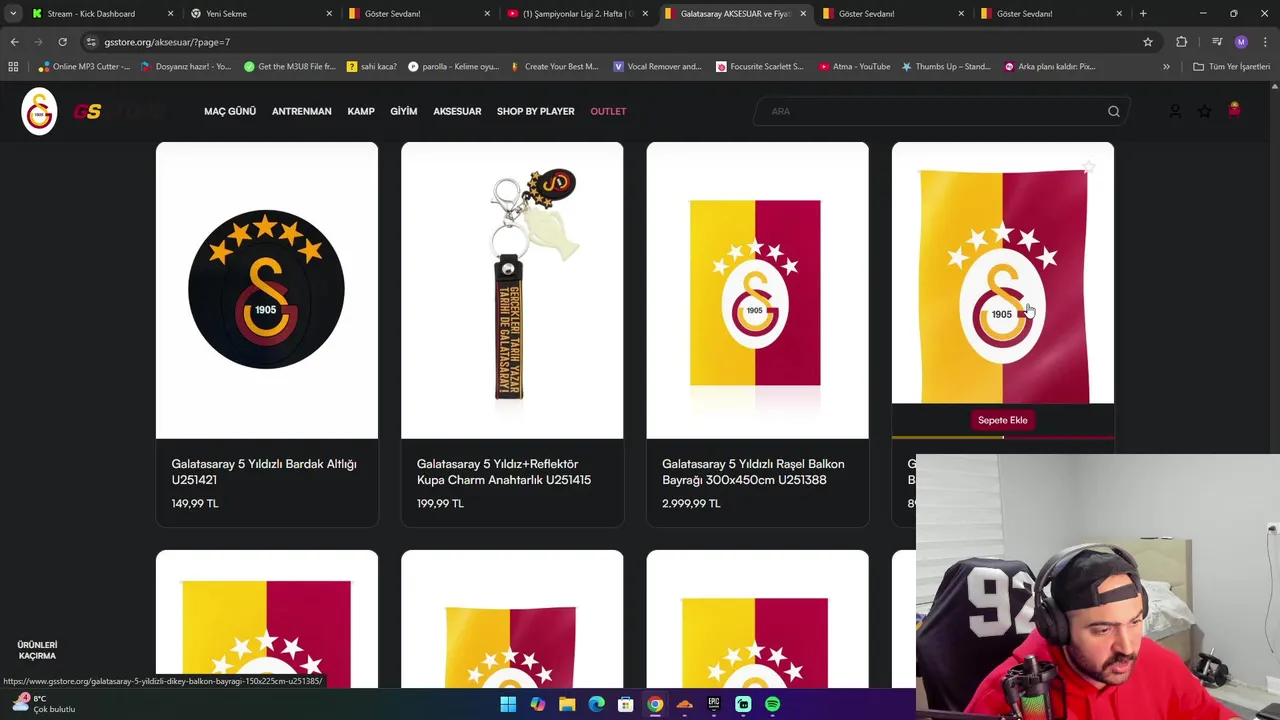This screenshot has width=1280, height=720.
Task: Open a new tab with the plus button
Action: (x=1143, y=14)
